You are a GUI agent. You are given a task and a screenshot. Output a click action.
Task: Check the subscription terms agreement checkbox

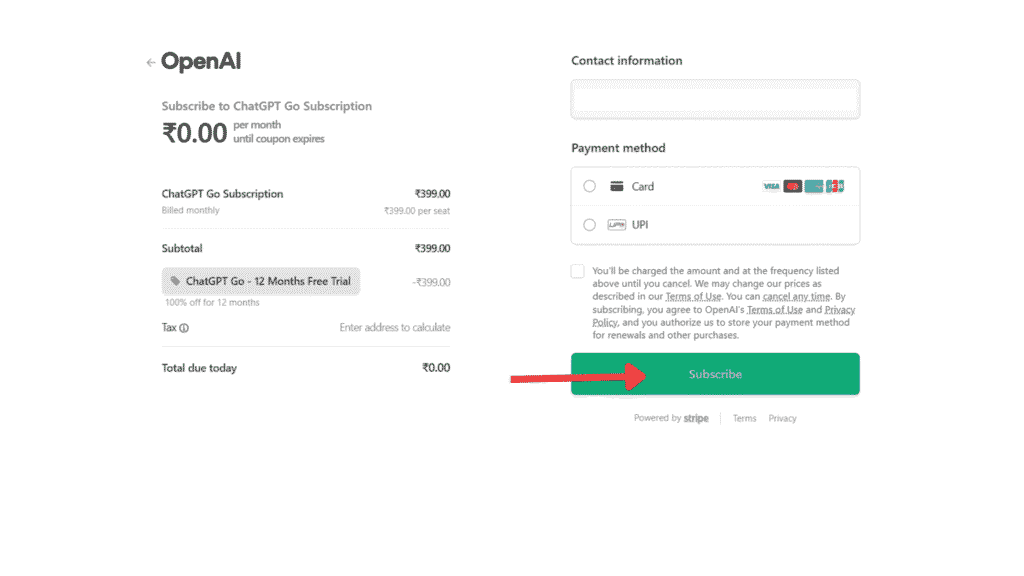coord(578,271)
